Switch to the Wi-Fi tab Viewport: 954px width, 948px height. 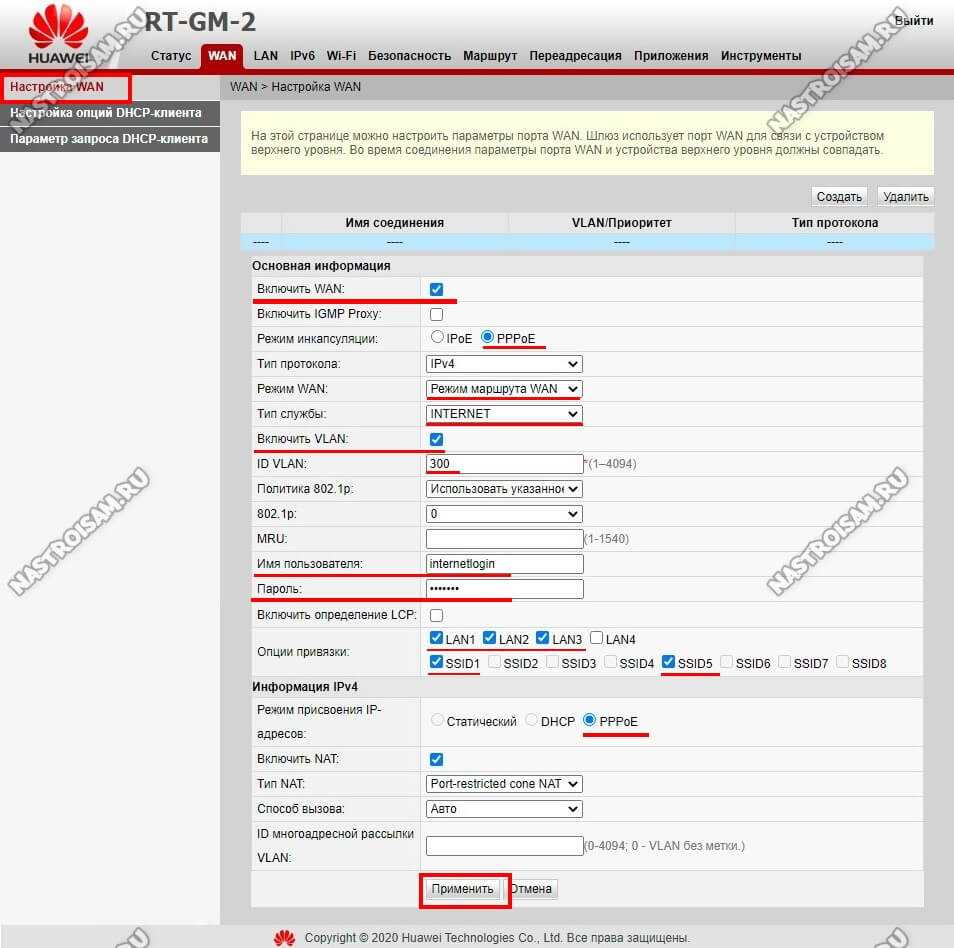341,56
